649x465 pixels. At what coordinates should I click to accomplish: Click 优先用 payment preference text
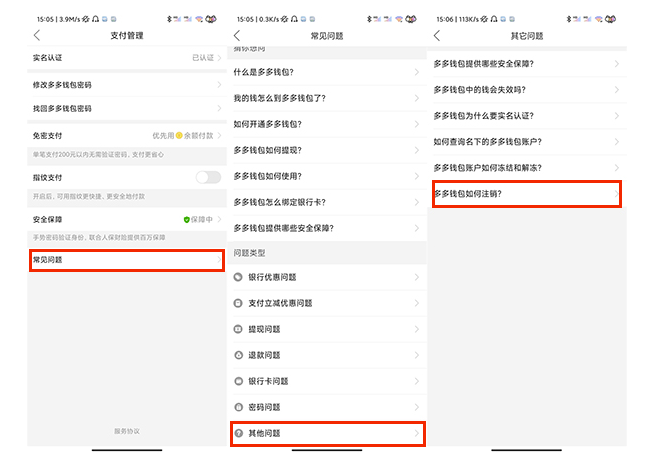point(163,136)
